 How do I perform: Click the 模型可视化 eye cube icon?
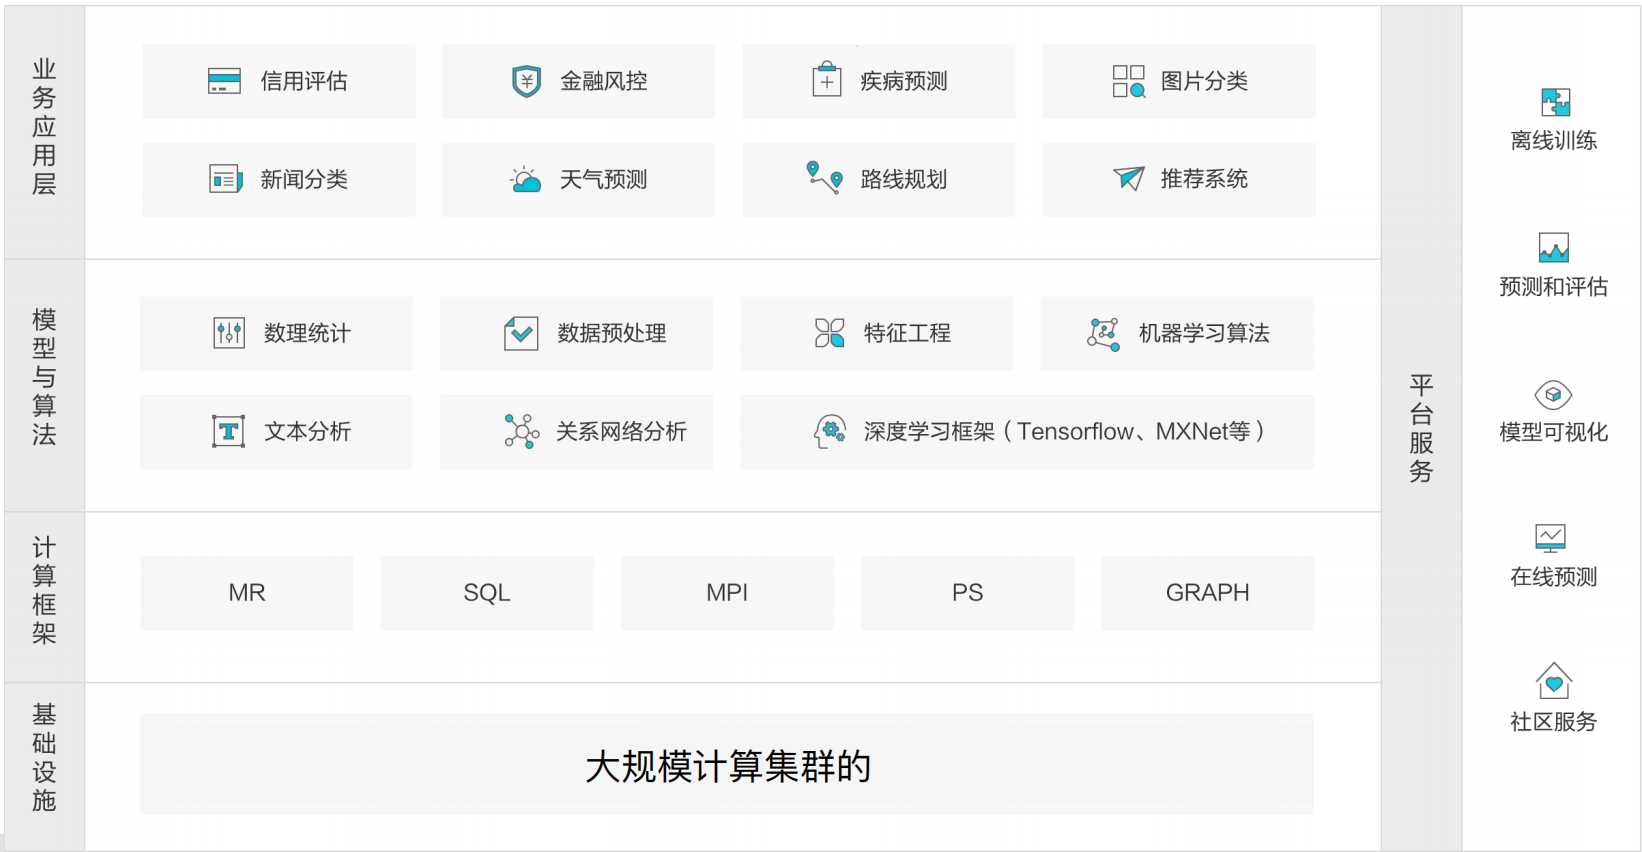click(1553, 394)
